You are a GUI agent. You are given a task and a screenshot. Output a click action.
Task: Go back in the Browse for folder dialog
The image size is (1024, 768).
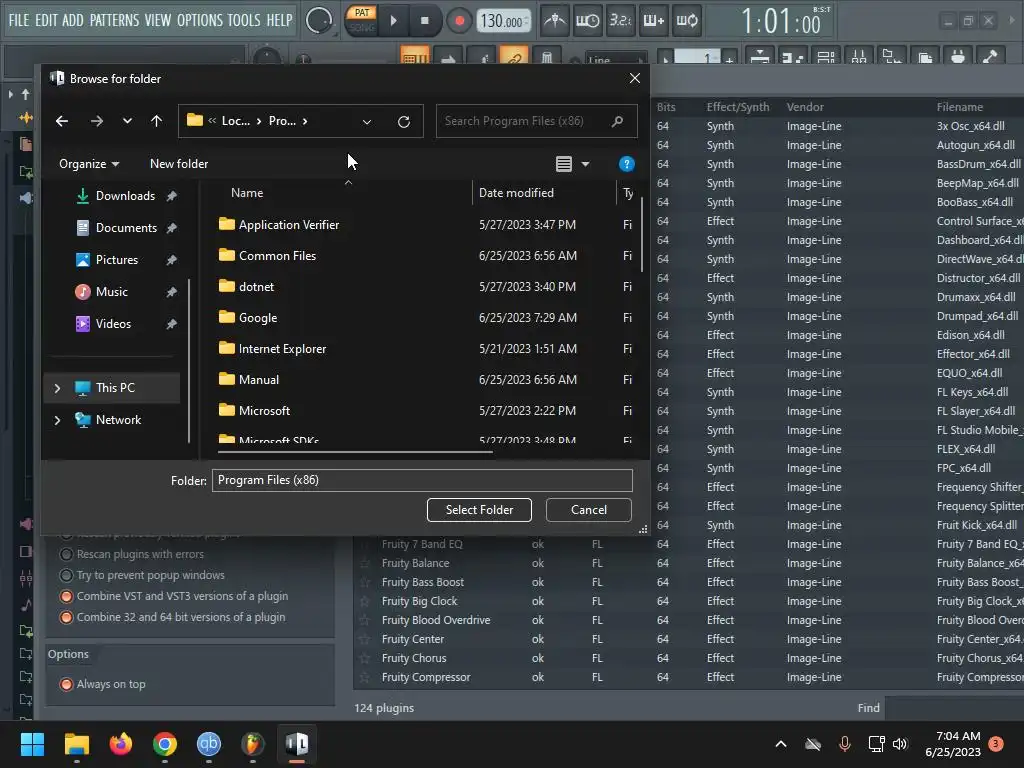click(62, 121)
